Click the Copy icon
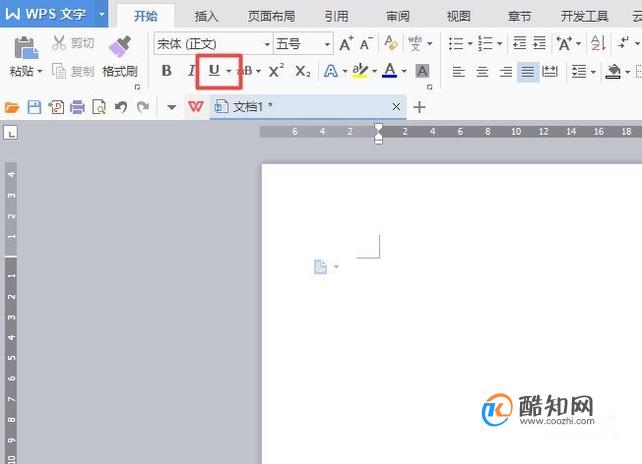Image resolution: width=642 pixels, height=464 pixels. pos(59,71)
